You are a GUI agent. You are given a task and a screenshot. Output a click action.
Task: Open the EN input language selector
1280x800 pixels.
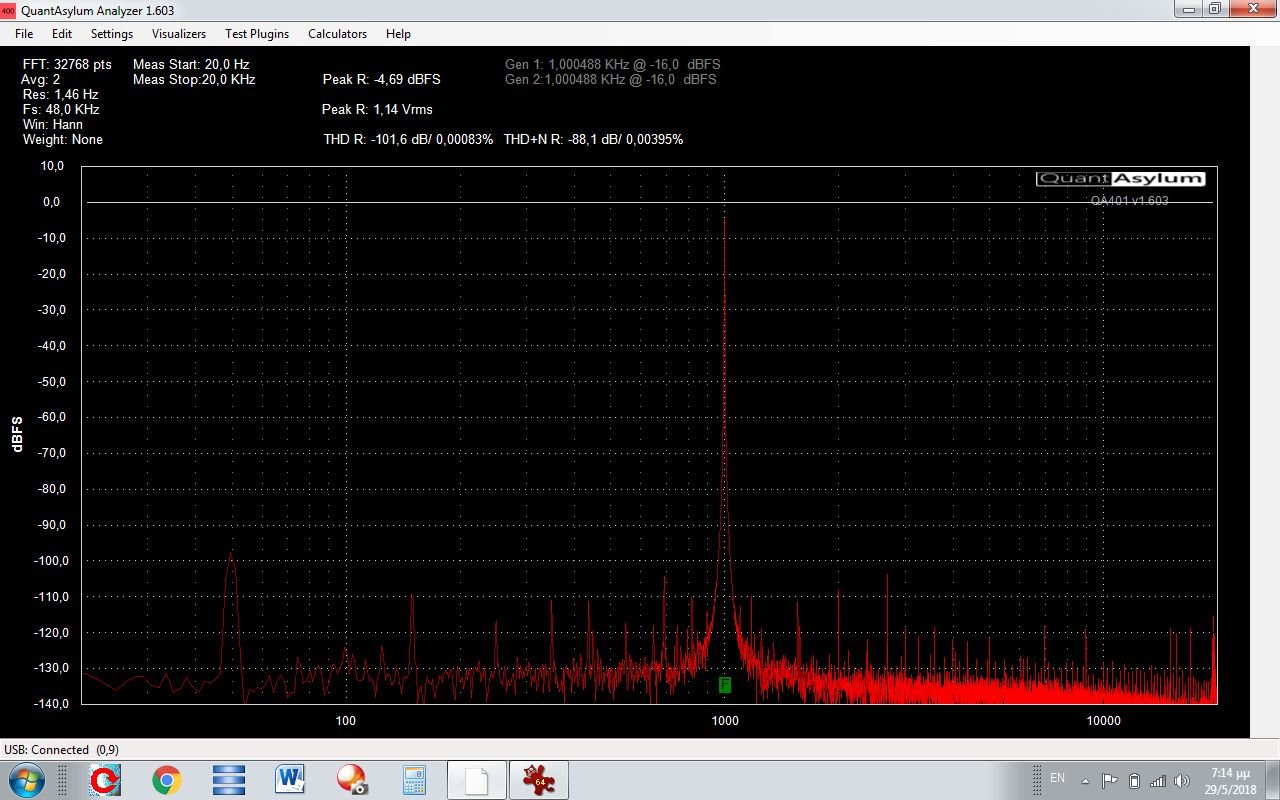(1057, 778)
